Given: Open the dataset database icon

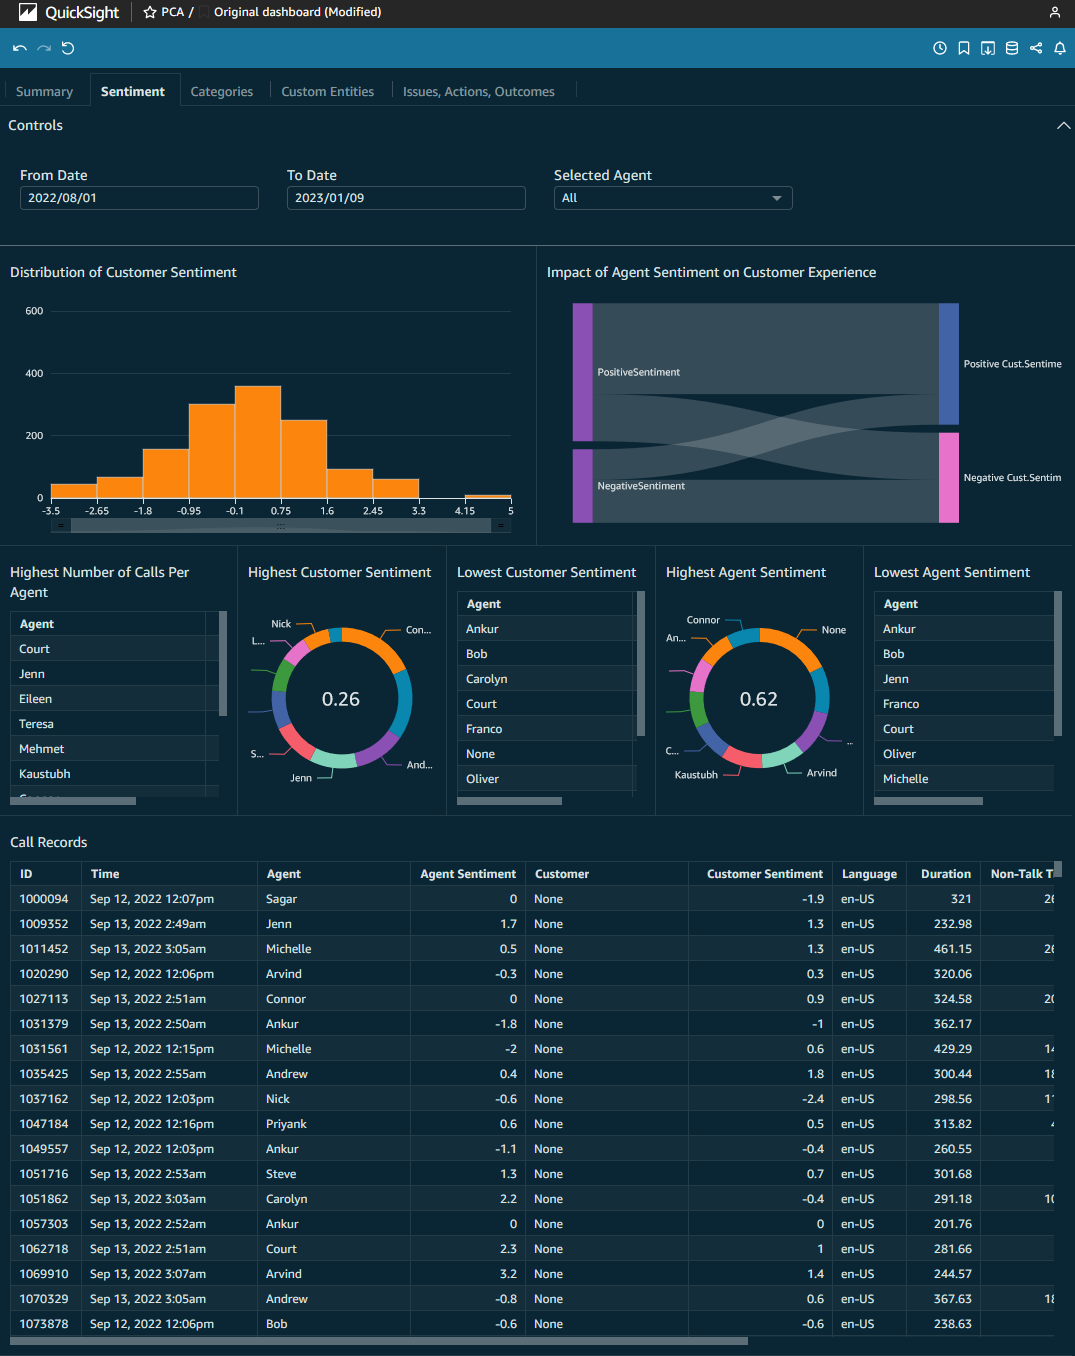Looking at the screenshot, I should tap(1011, 47).
